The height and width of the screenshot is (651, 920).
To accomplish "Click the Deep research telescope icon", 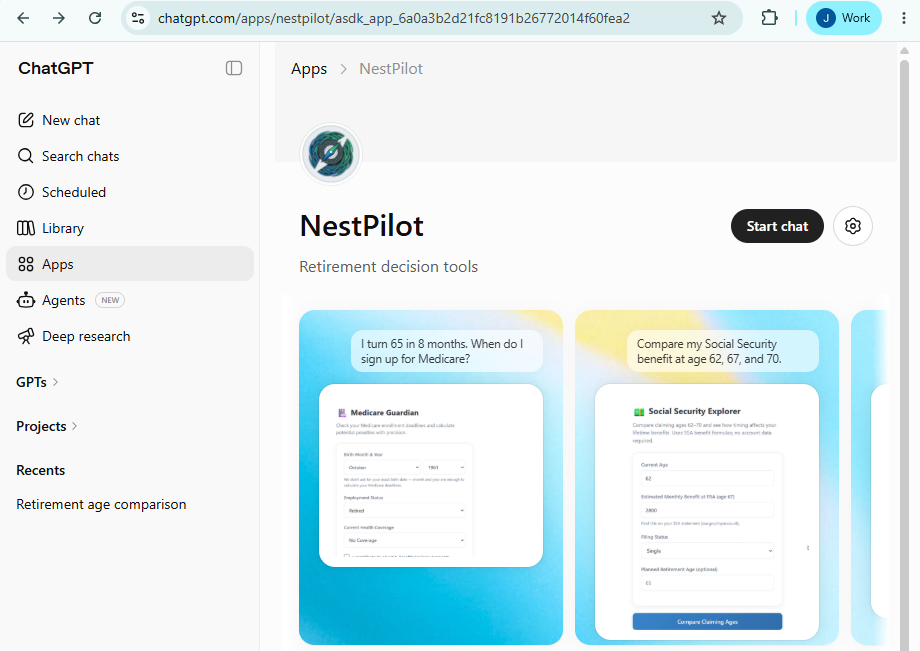I will point(26,336).
